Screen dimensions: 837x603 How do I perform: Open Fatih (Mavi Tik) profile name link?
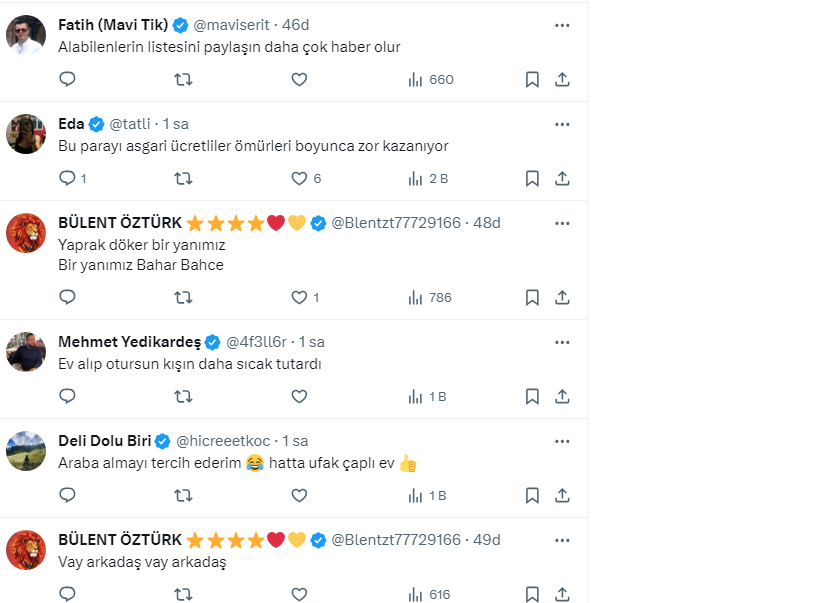click(113, 25)
